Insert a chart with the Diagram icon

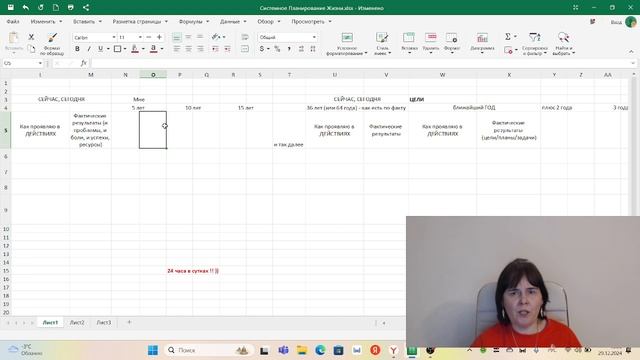(482, 38)
